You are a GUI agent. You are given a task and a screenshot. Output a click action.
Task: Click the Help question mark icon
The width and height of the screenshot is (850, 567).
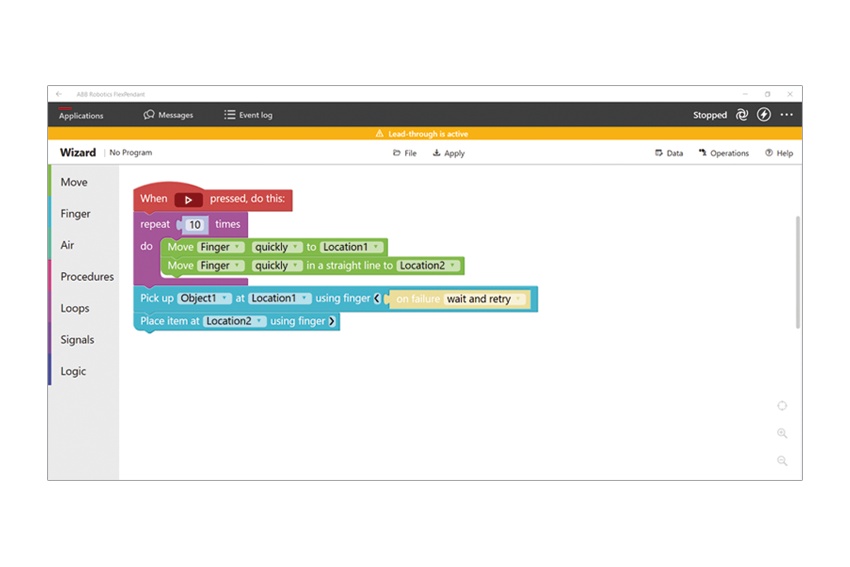pos(769,153)
